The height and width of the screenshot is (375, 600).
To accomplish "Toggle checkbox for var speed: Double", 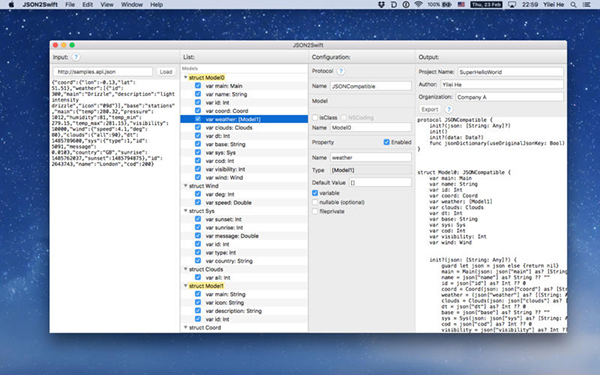I will click(x=198, y=202).
